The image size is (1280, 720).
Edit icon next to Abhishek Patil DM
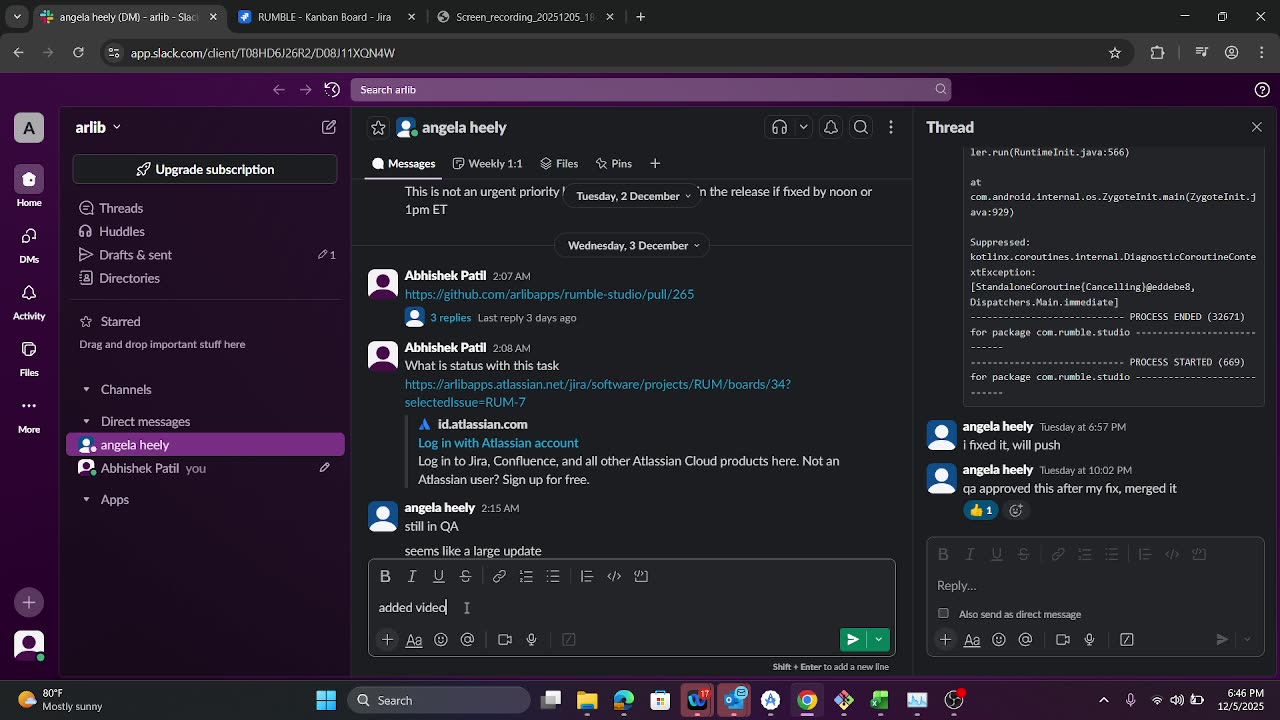[325, 468]
